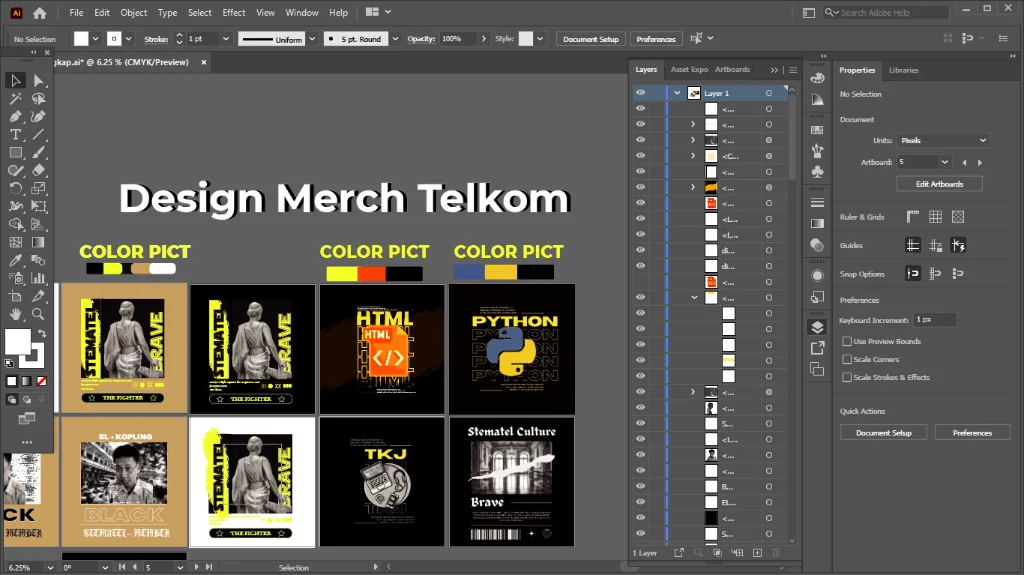Enable Scale Strokes & Effects checkbox
The image size is (1024, 575).
[x=847, y=377]
